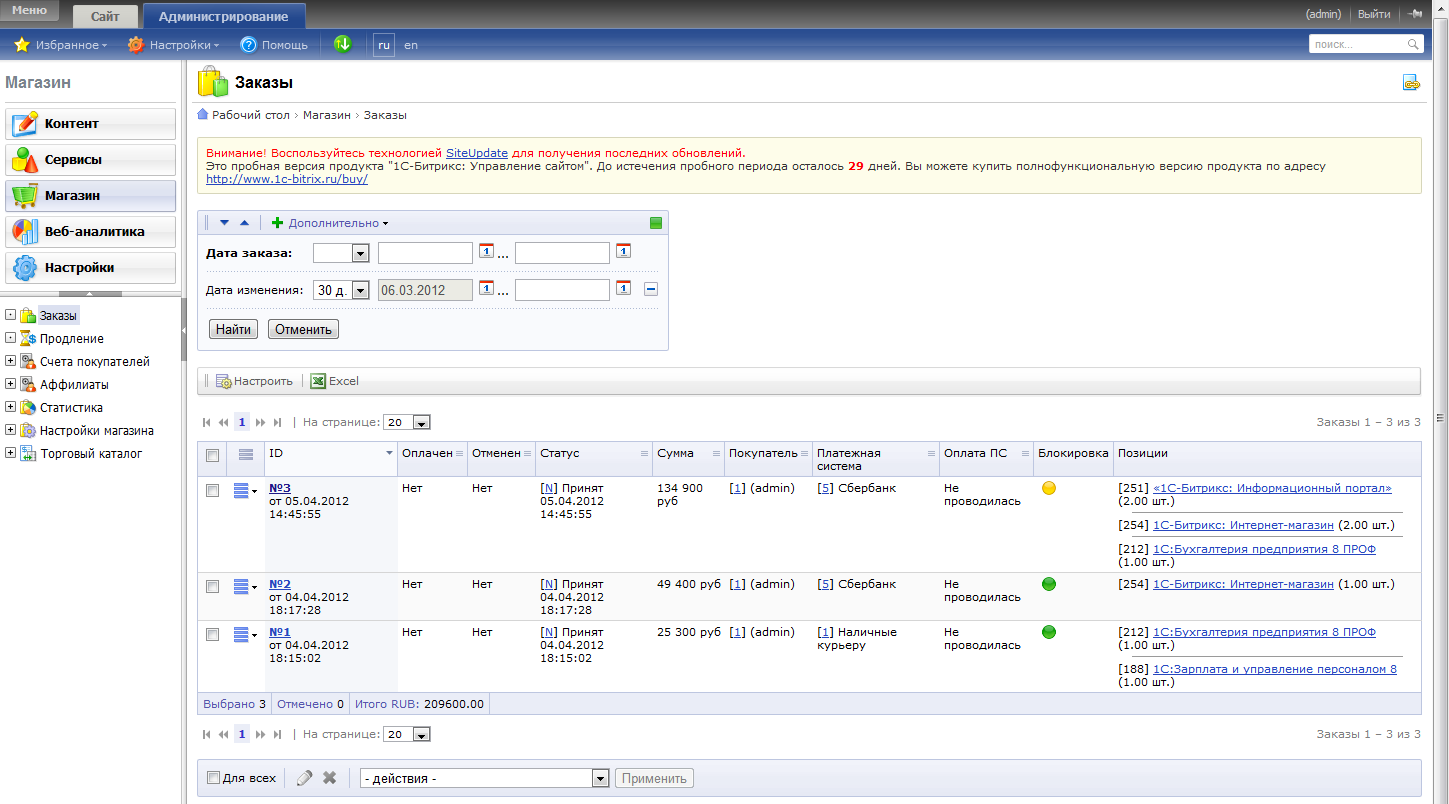The height and width of the screenshot is (804, 1449).
Task: Toggle the select-all checkbox in table header
Action: [212, 455]
